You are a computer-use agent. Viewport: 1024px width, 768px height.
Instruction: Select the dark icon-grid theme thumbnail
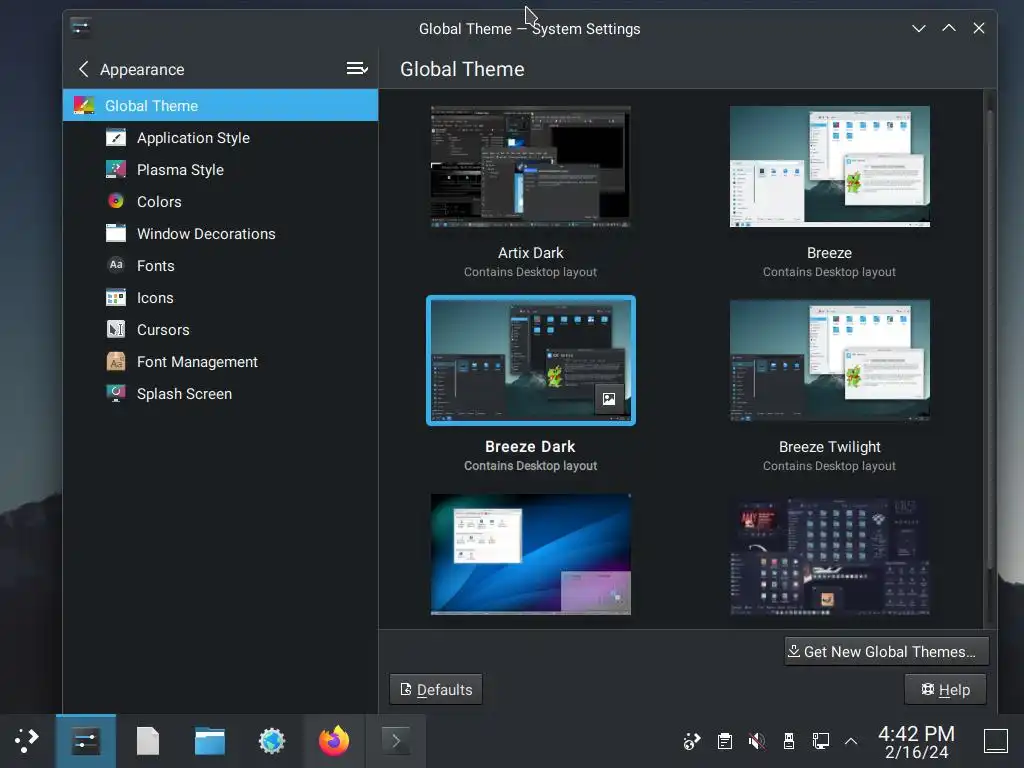tap(829, 554)
